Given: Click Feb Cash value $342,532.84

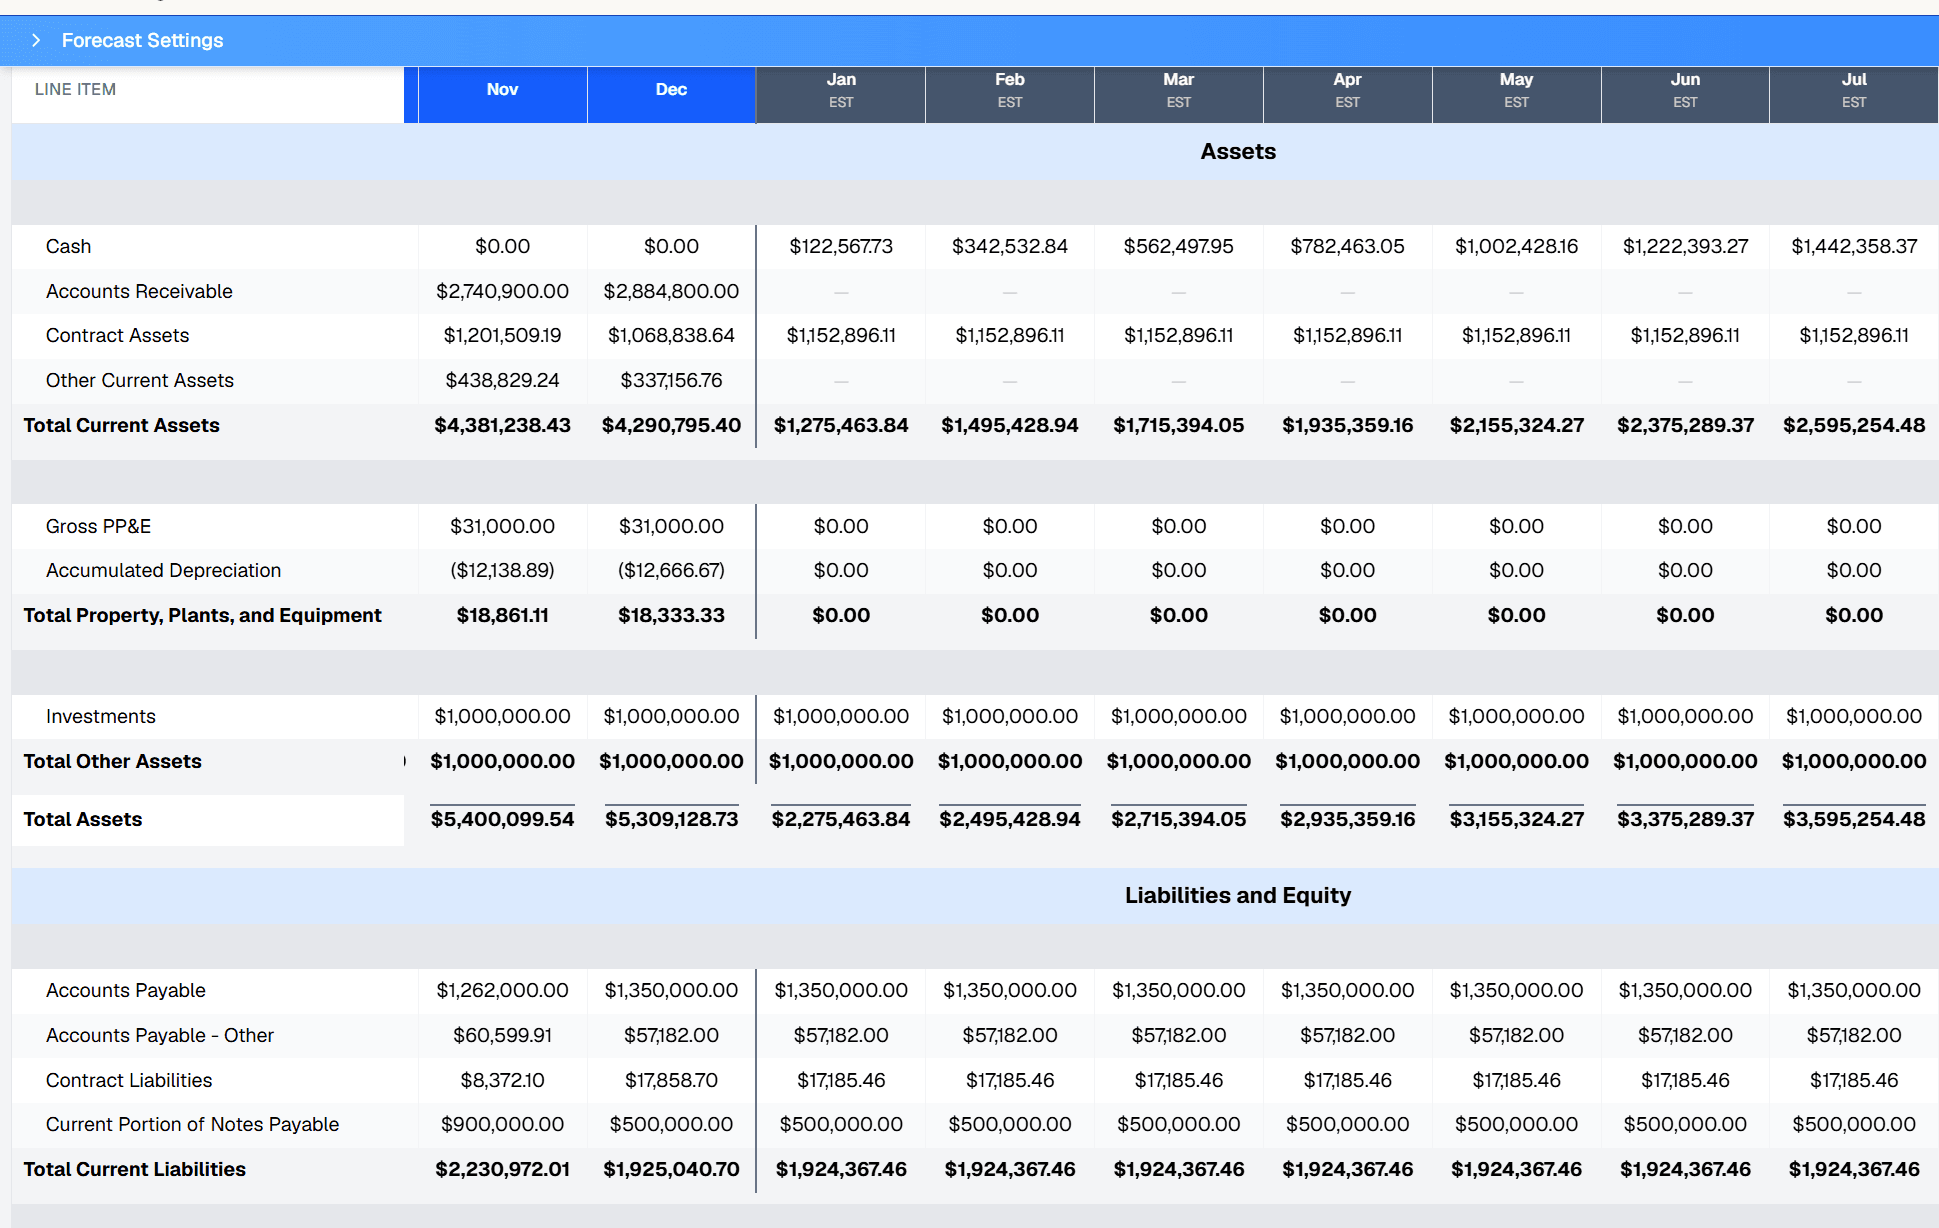Looking at the screenshot, I should pos(1010,246).
